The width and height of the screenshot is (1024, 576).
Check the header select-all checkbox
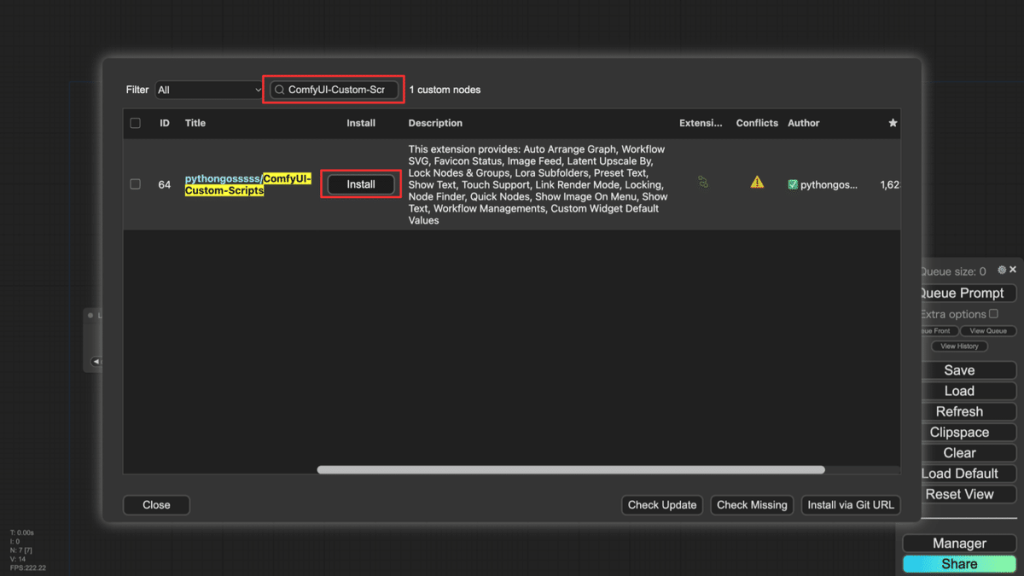[x=136, y=122]
